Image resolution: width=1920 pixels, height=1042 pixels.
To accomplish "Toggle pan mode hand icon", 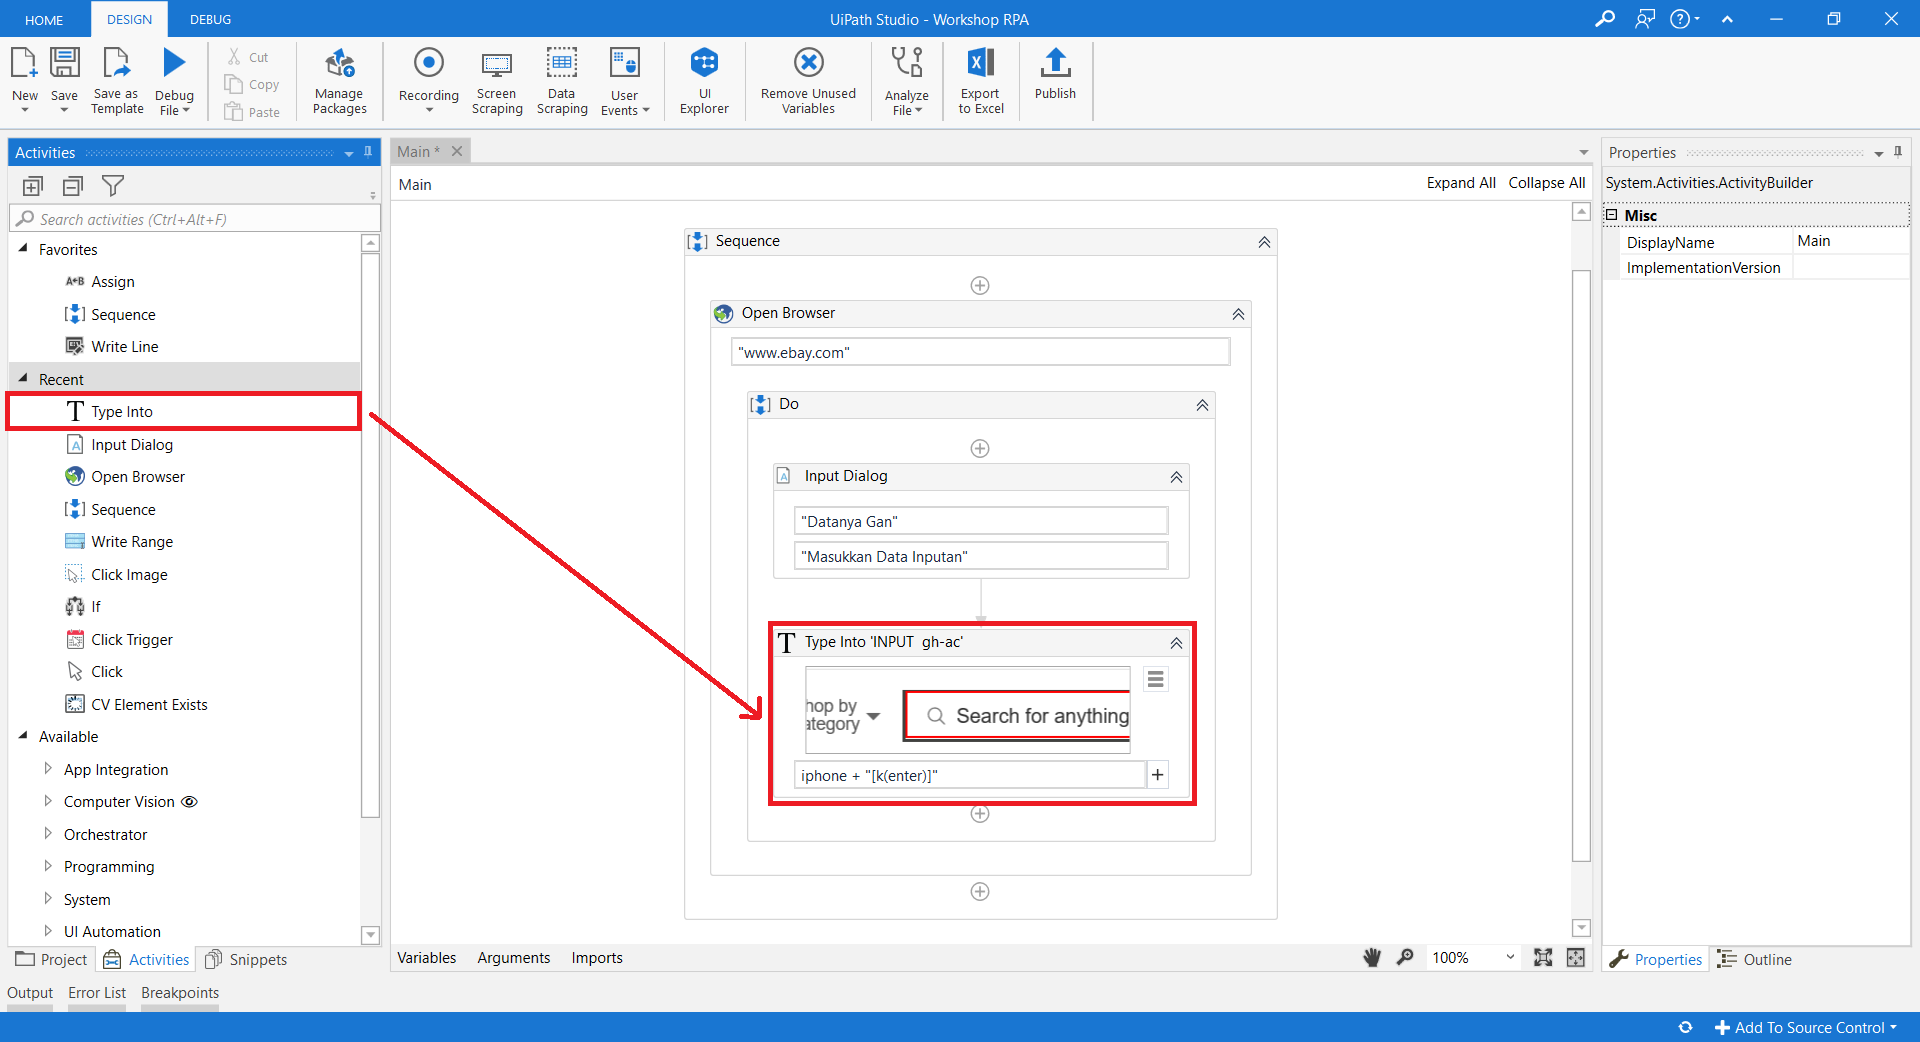I will coord(1372,958).
